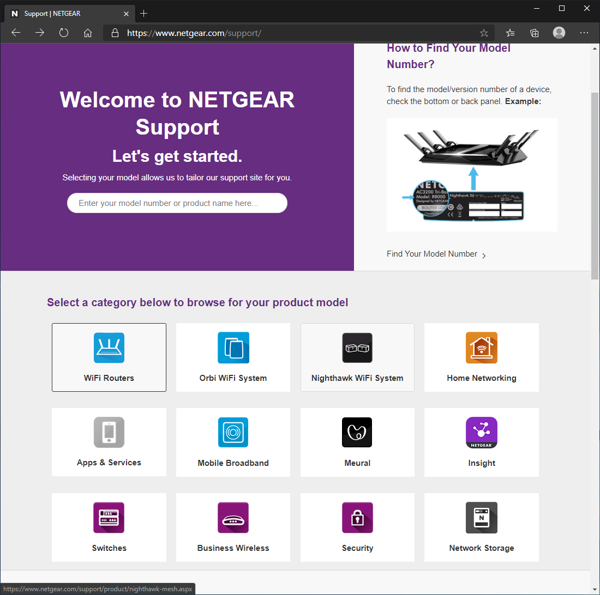Add page to favorites star icon
Image resolution: width=600 pixels, height=595 pixels.
pyautogui.click(x=484, y=33)
